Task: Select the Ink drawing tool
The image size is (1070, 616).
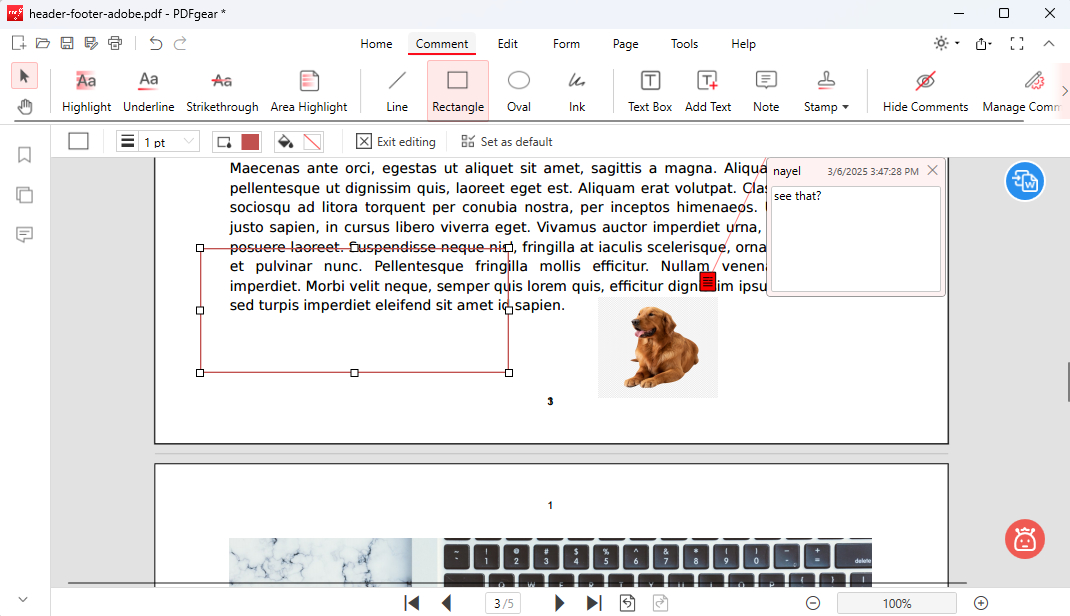Action: click(x=577, y=90)
